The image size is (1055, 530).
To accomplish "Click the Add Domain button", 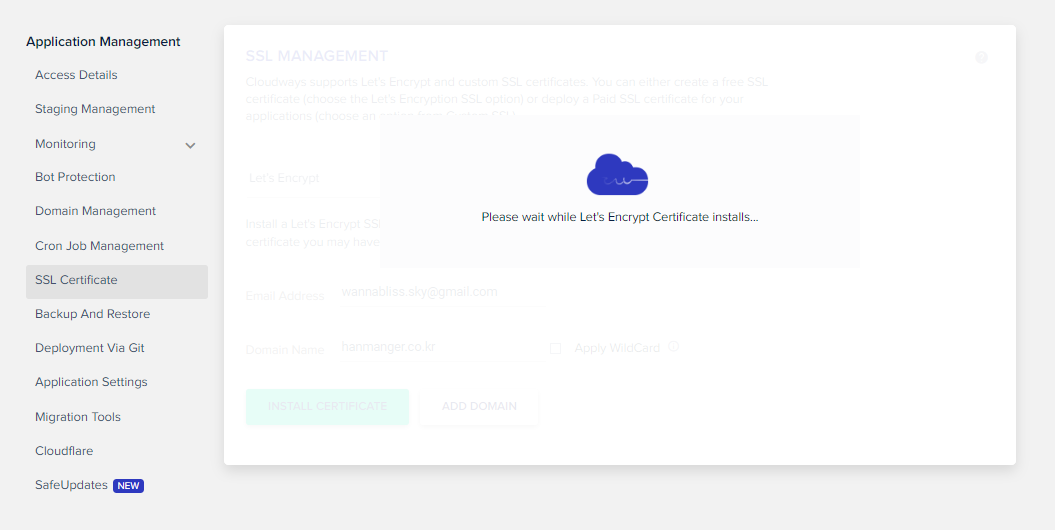I will (x=479, y=406).
